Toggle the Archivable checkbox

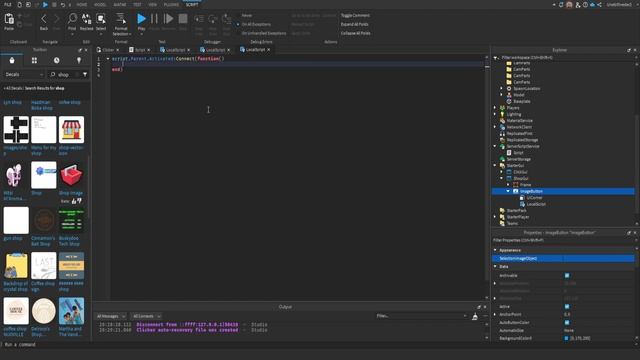click(567, 276)
